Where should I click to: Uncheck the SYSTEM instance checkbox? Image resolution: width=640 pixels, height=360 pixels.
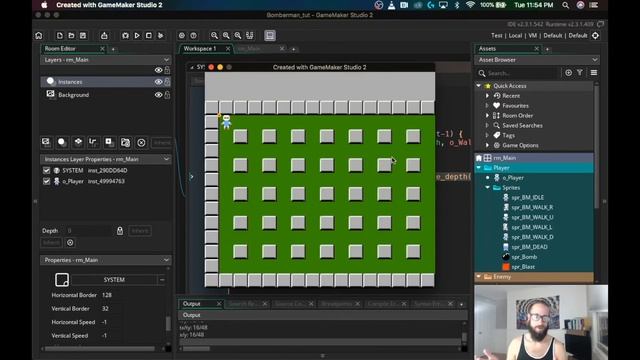[47, 170]
